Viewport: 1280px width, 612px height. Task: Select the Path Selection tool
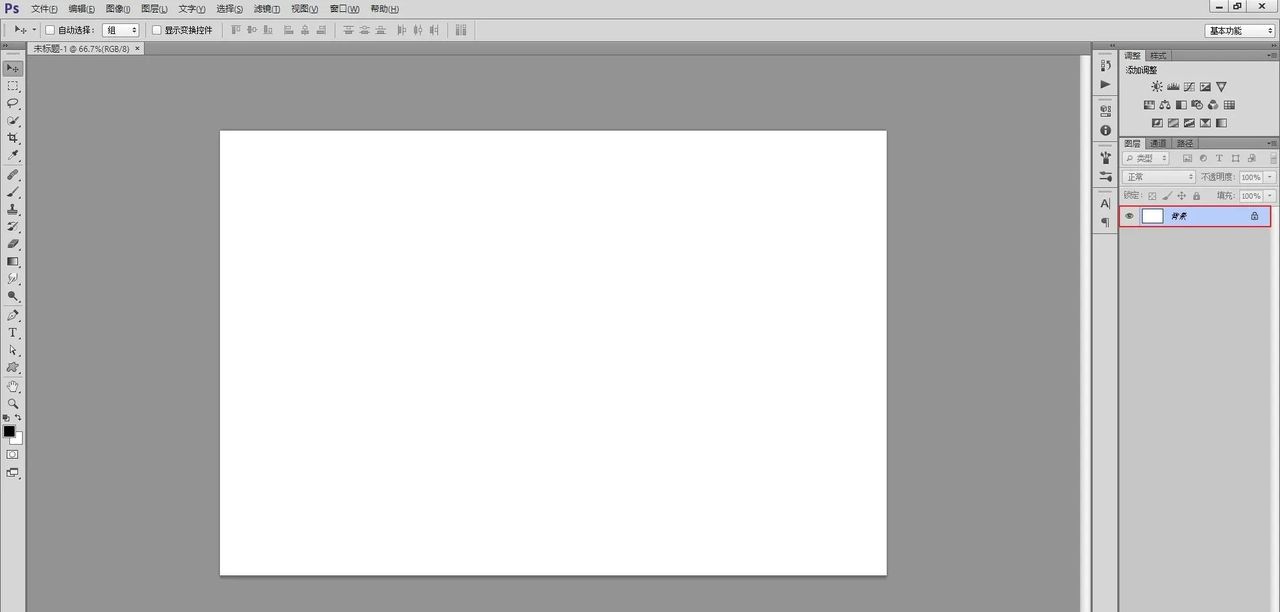click(x=13, y=350)
